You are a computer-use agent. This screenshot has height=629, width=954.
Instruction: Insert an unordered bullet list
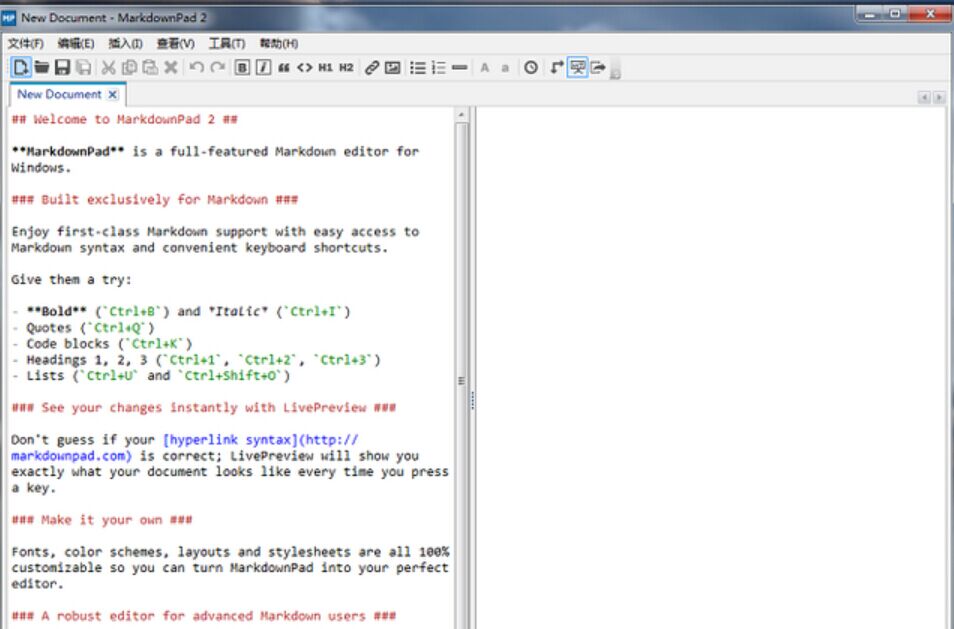point(418,68)
